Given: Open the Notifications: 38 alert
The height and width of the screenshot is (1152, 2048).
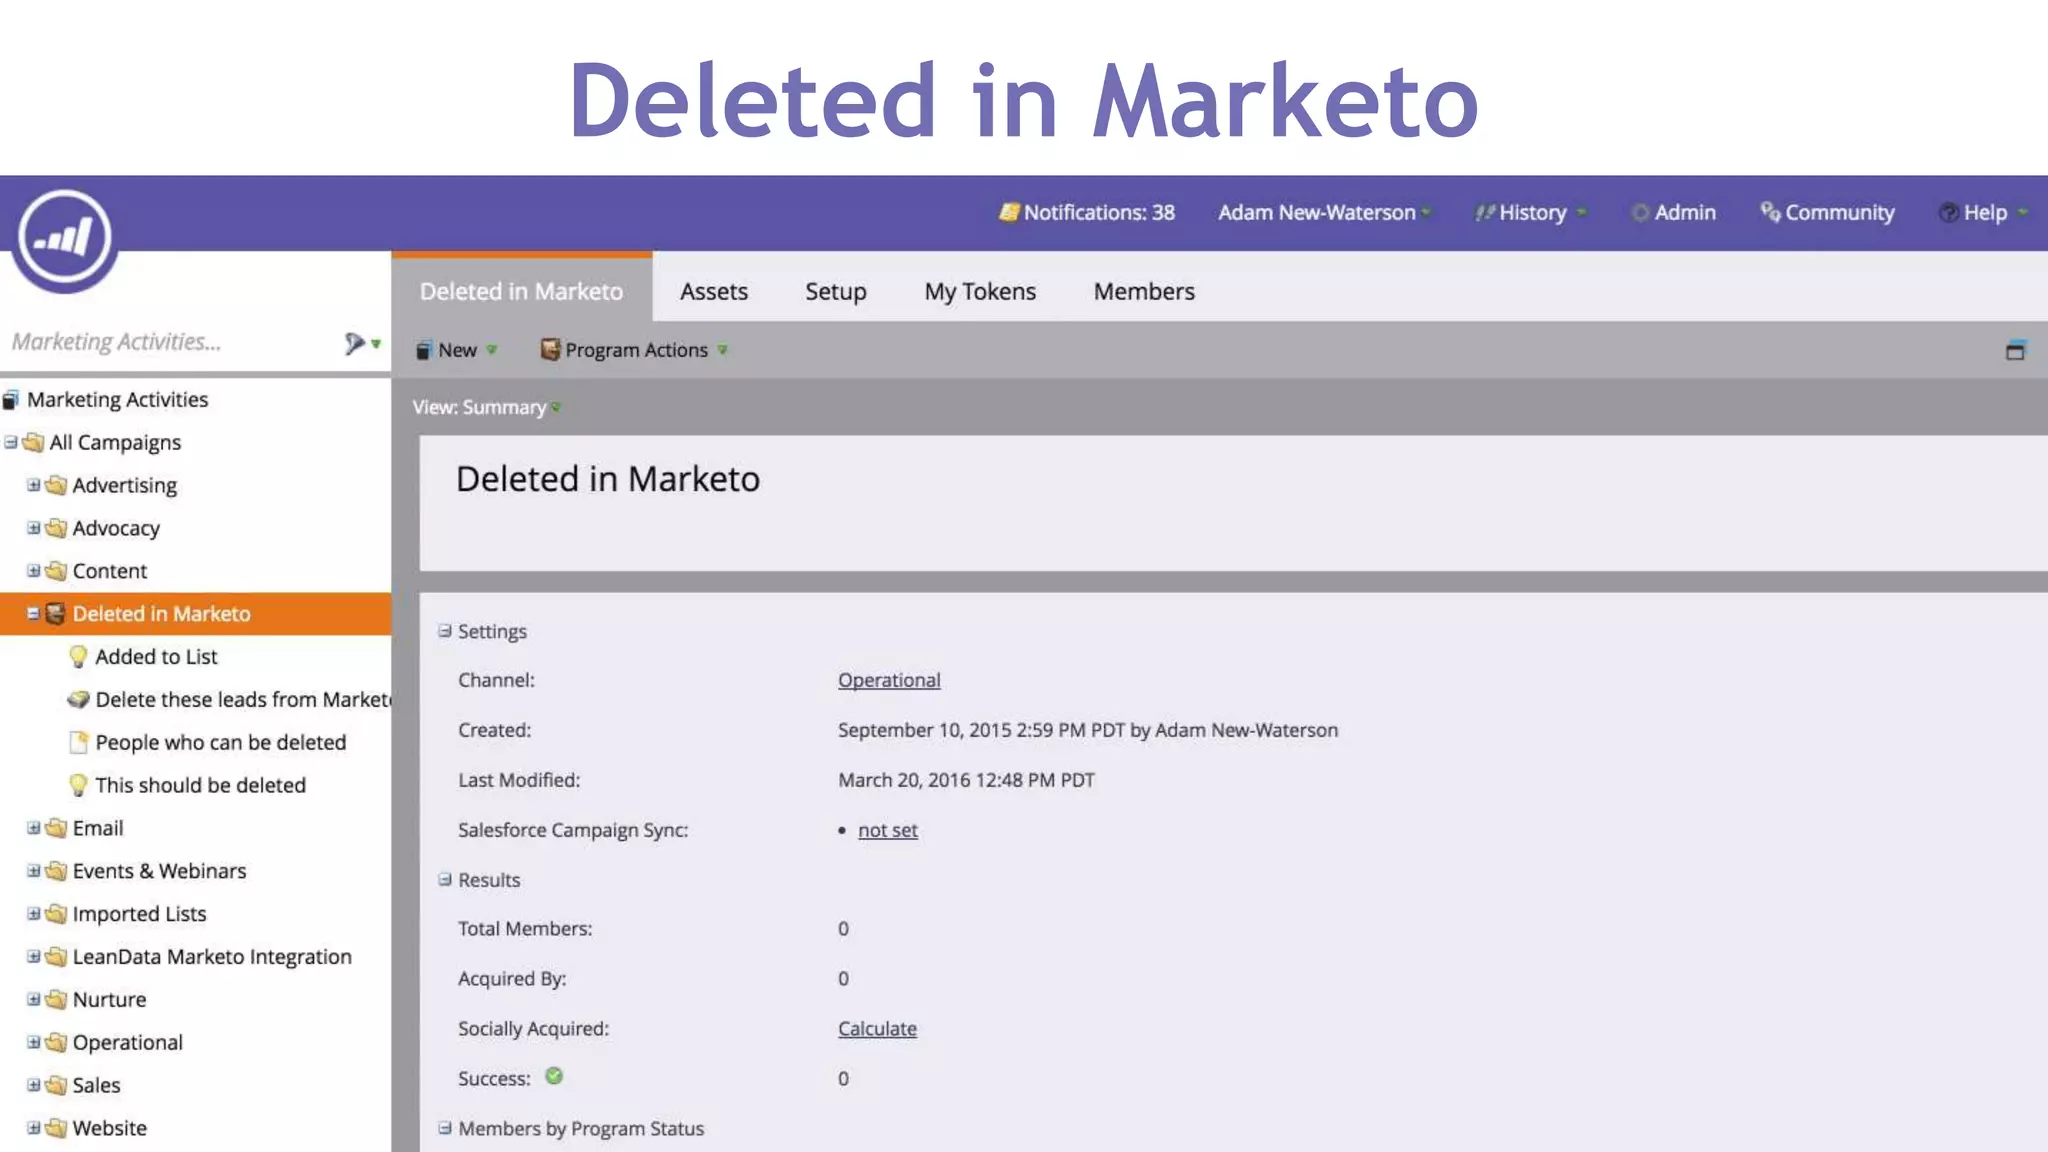Looking at the screenshot, I should tap(1087, 213).
